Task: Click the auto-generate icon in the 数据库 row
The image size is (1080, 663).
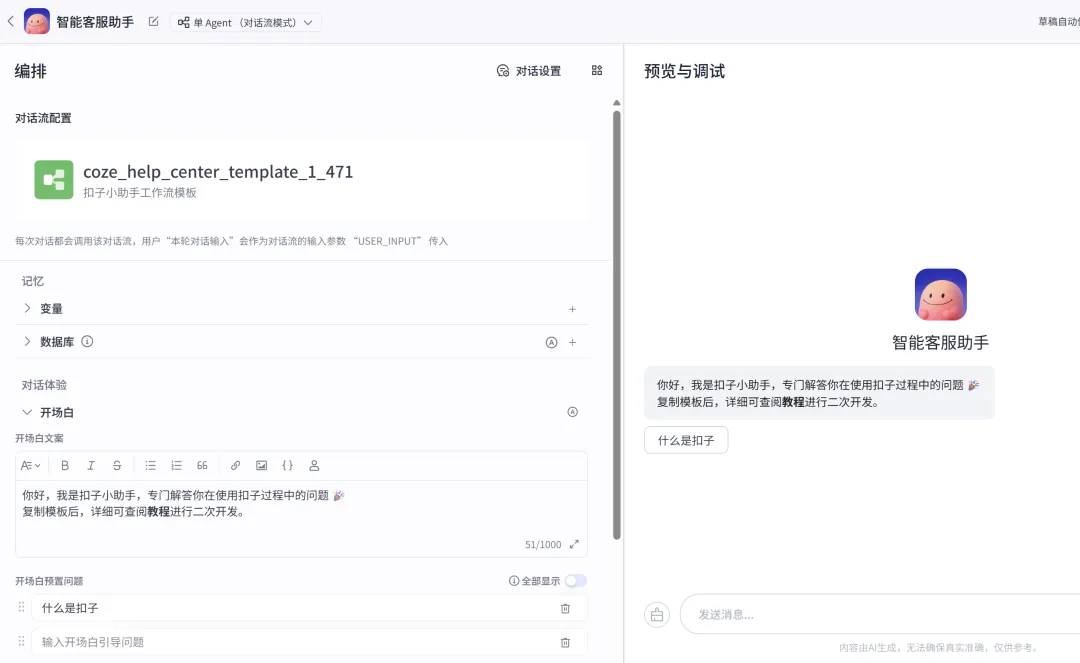Action: tap(551, 342)
